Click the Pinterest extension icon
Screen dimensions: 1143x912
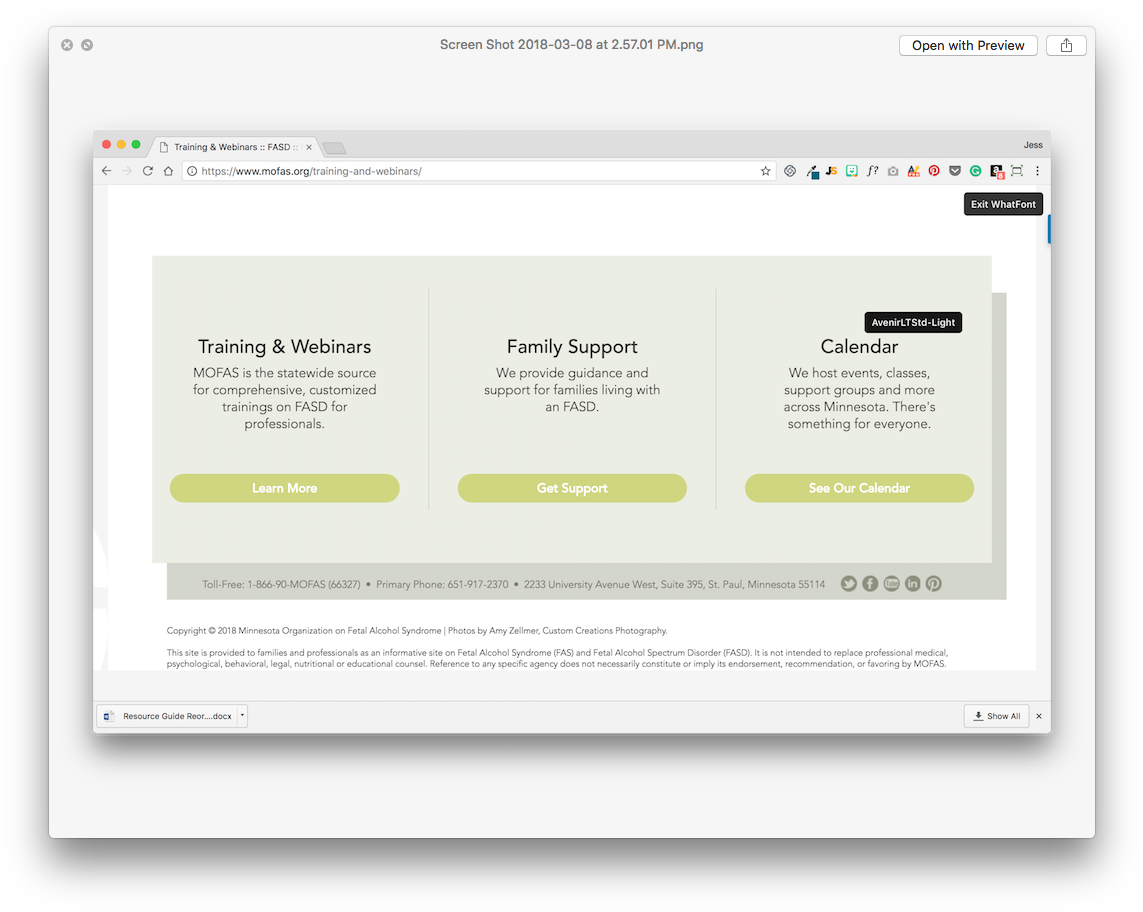click(934, 171)
